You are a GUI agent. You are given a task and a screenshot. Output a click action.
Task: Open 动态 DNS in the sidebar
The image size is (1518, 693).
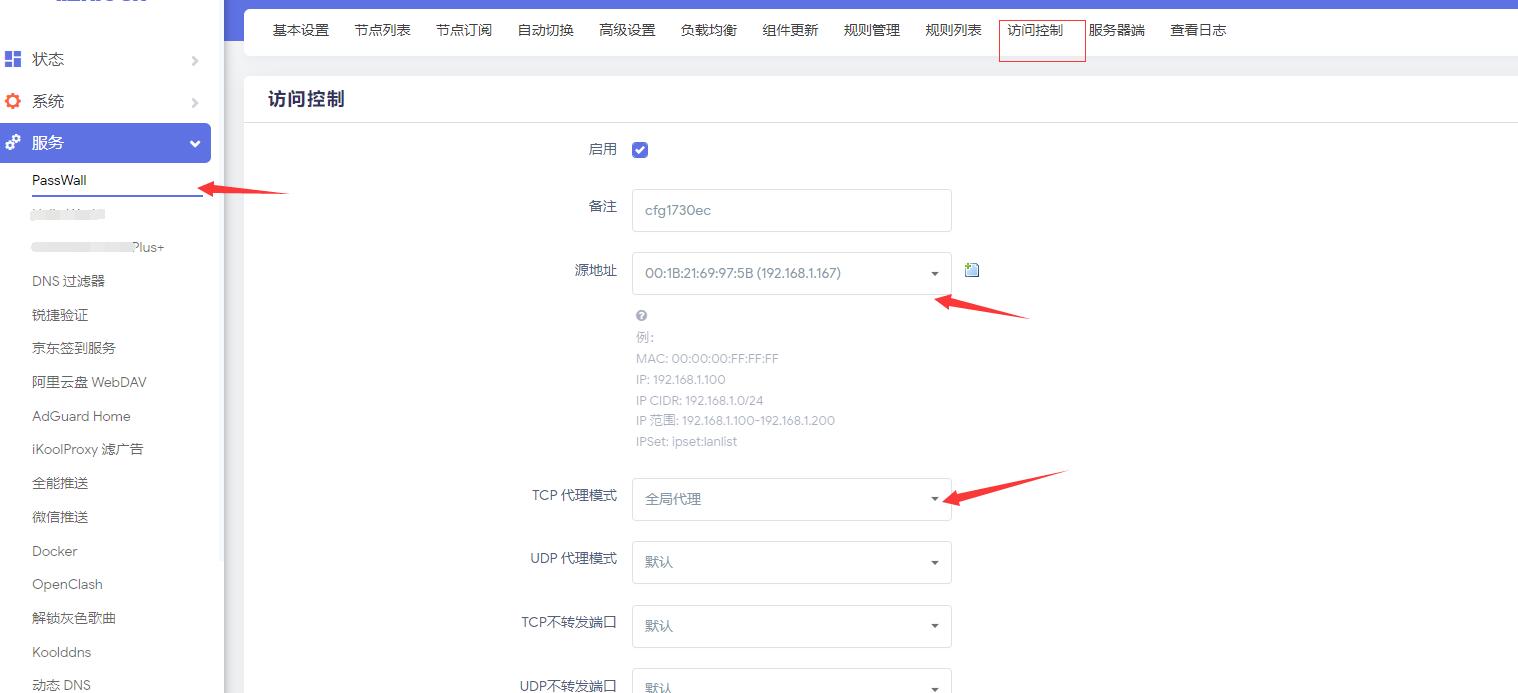[x=61, y=685]
